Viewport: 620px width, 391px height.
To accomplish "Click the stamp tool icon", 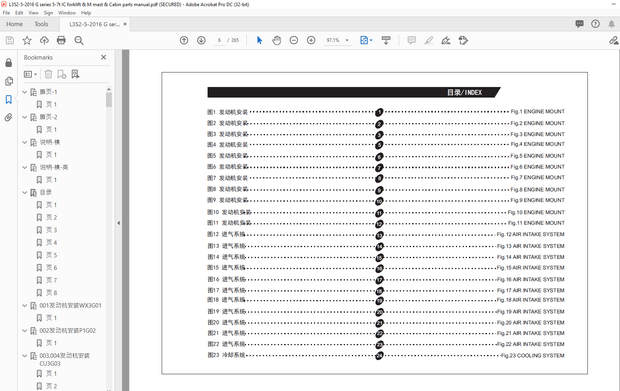I will pos(463,40).
